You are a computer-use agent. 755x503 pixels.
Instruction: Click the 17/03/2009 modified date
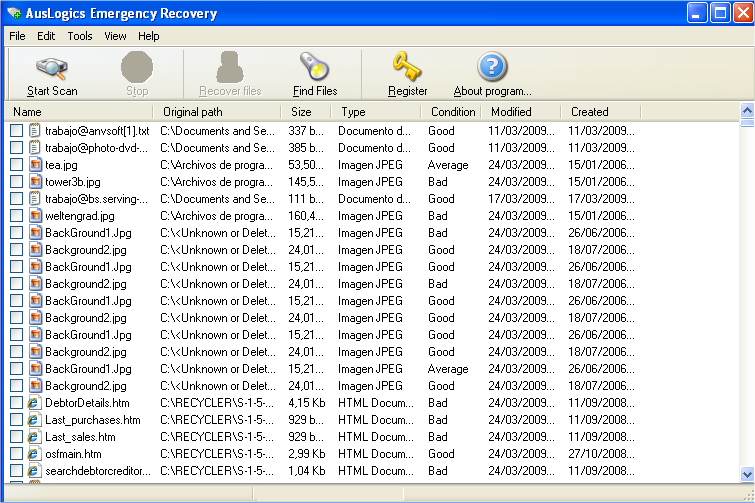click(x=521, y=199)
